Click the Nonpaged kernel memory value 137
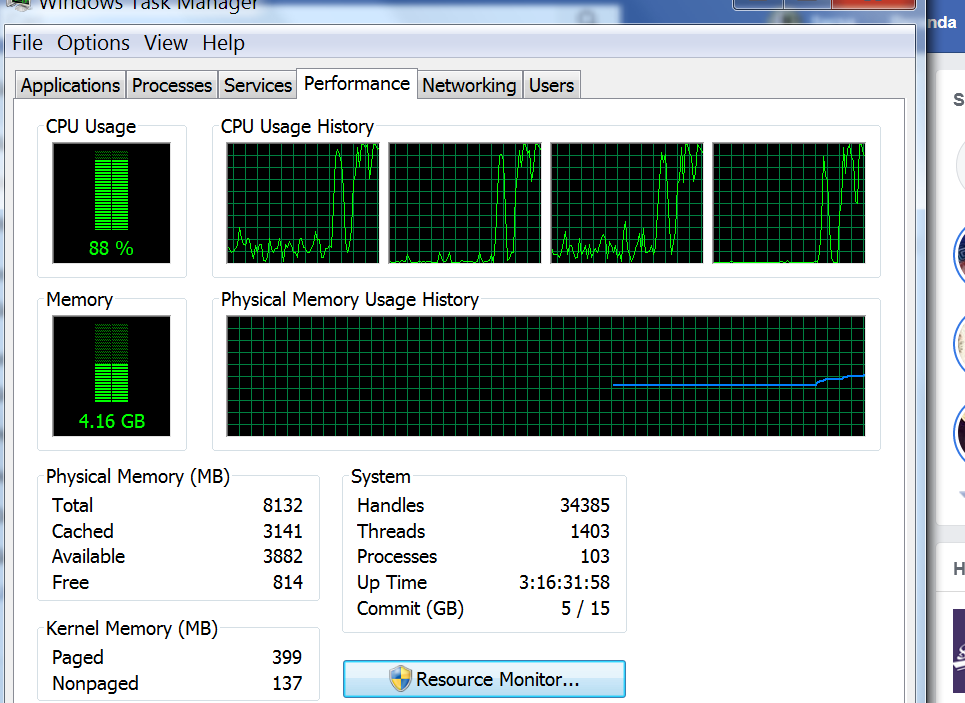This screenshot has width=965, height=703. tap(287, 683)
